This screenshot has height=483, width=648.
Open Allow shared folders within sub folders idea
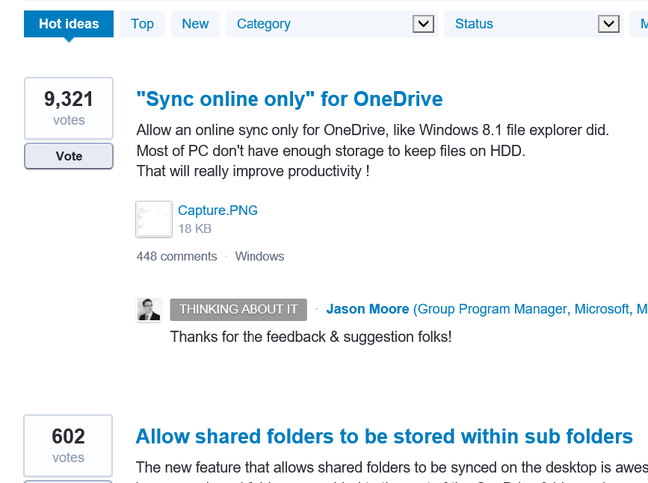coord(384,437)
